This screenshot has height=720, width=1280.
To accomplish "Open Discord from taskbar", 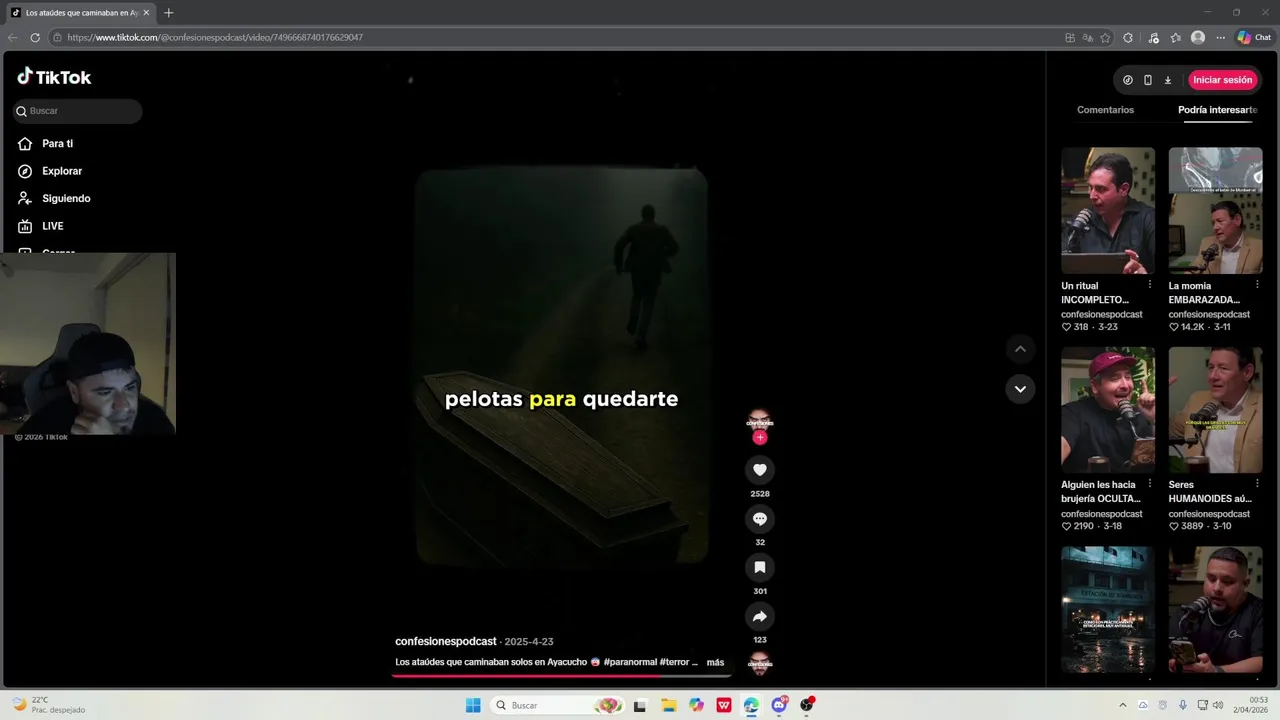I will pos(779,705).
